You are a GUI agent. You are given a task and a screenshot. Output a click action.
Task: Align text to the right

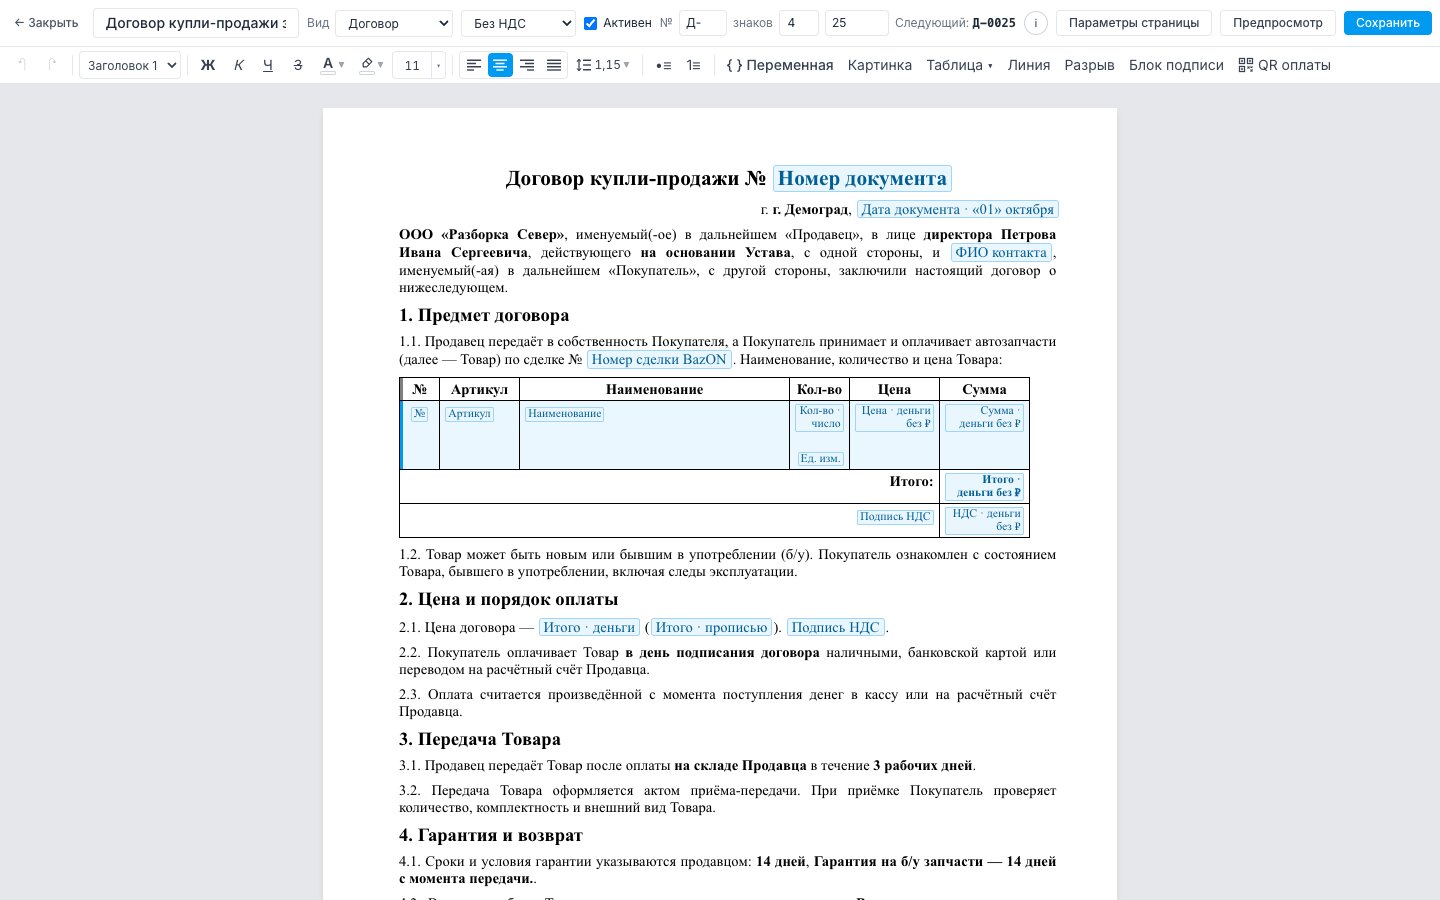click(527, 65)
